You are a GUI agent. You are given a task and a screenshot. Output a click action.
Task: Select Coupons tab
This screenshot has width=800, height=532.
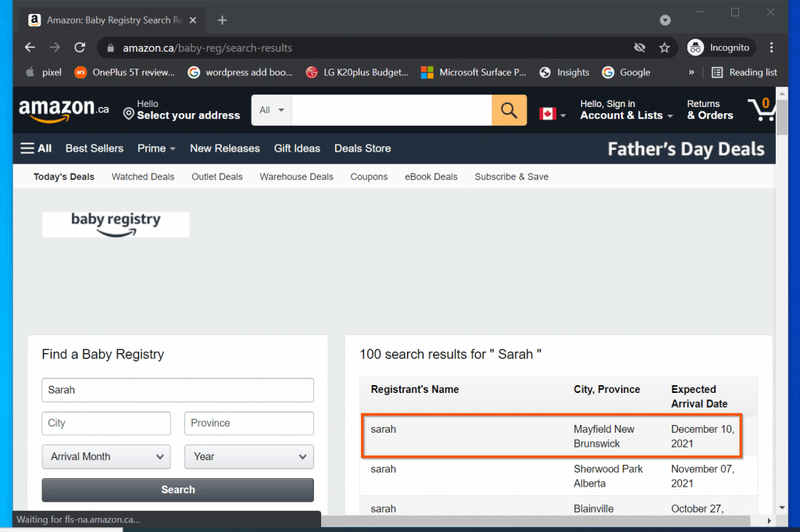point(369,177)
